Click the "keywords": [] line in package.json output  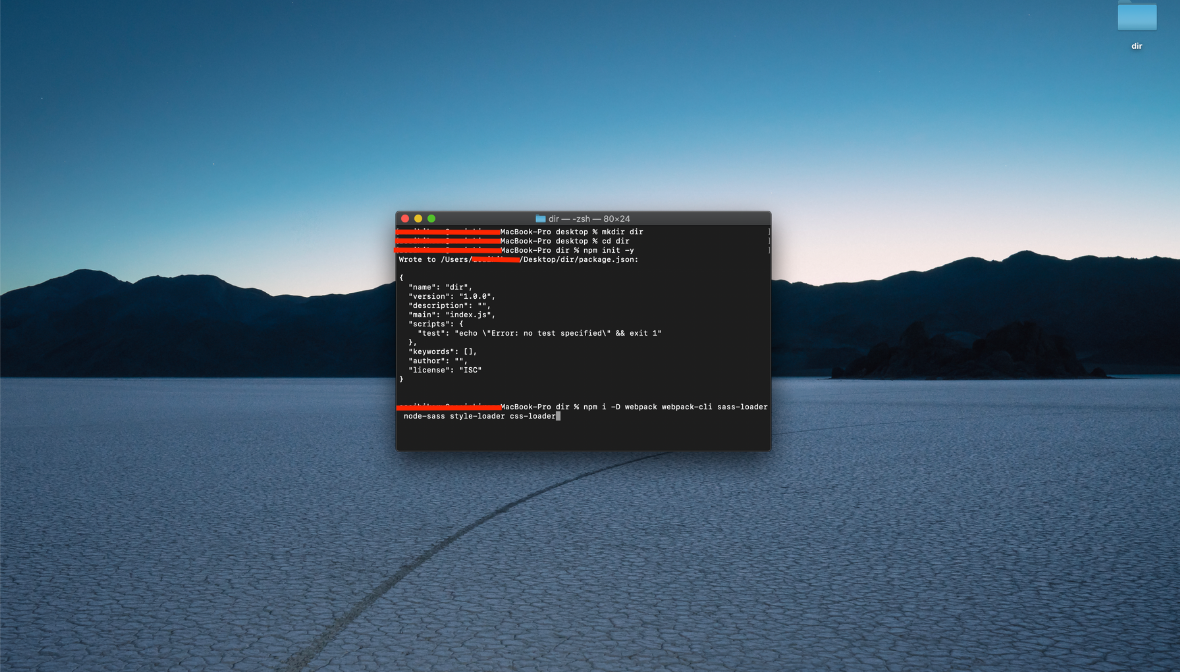click(441, 351)
